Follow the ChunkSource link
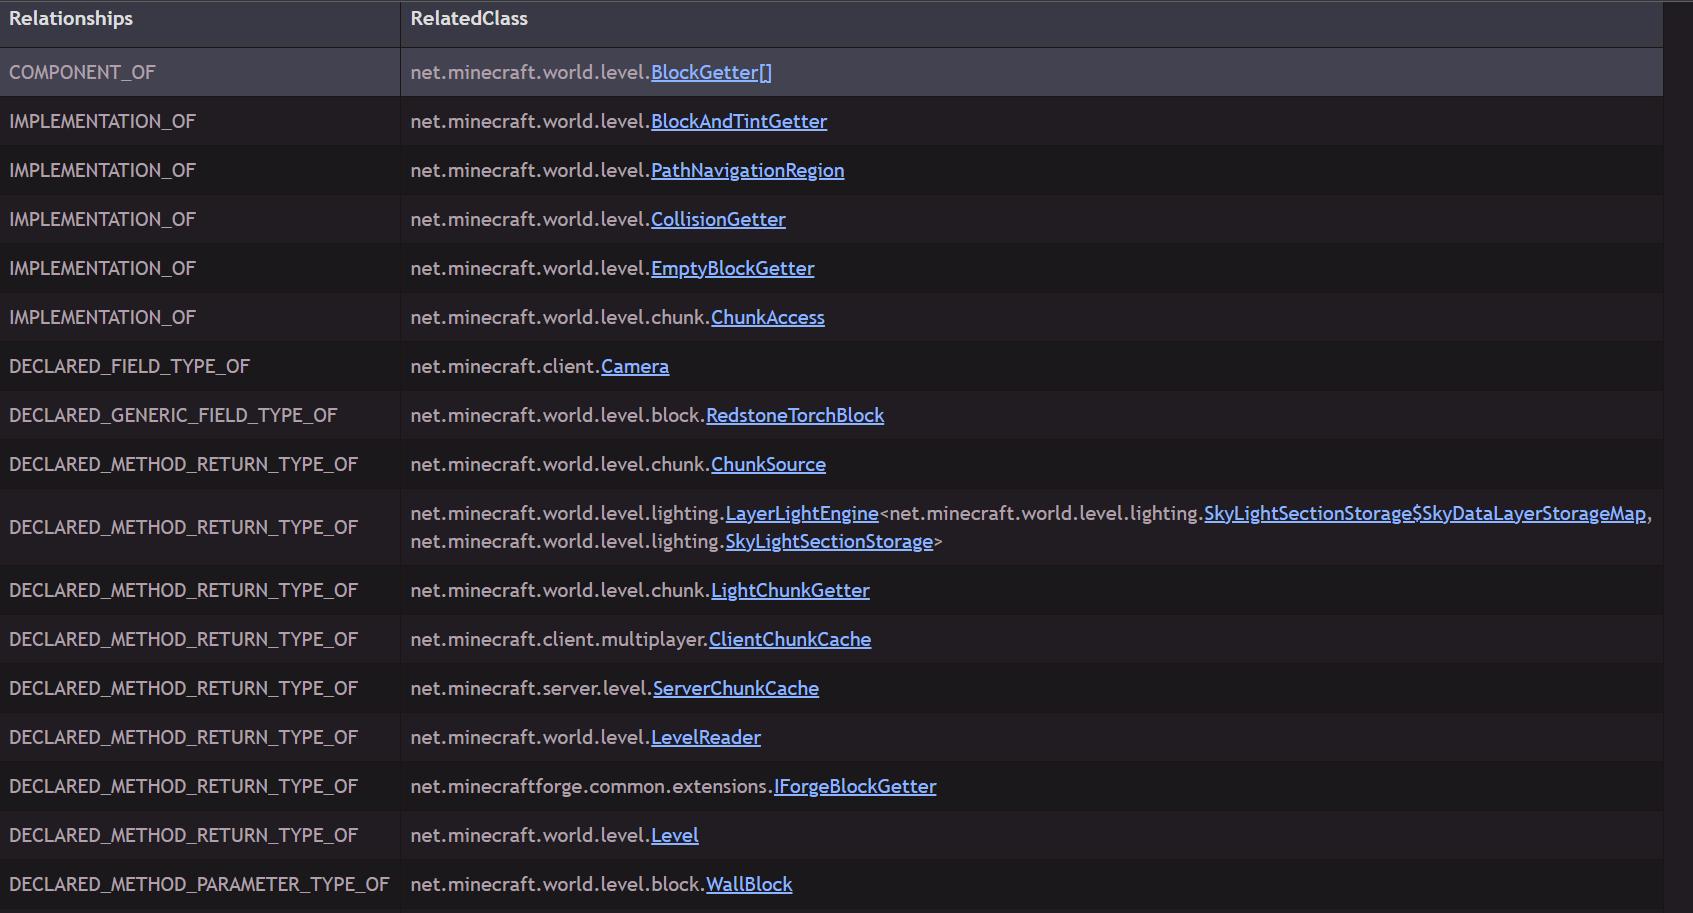 pyautogui.click(x=768, y=464)
